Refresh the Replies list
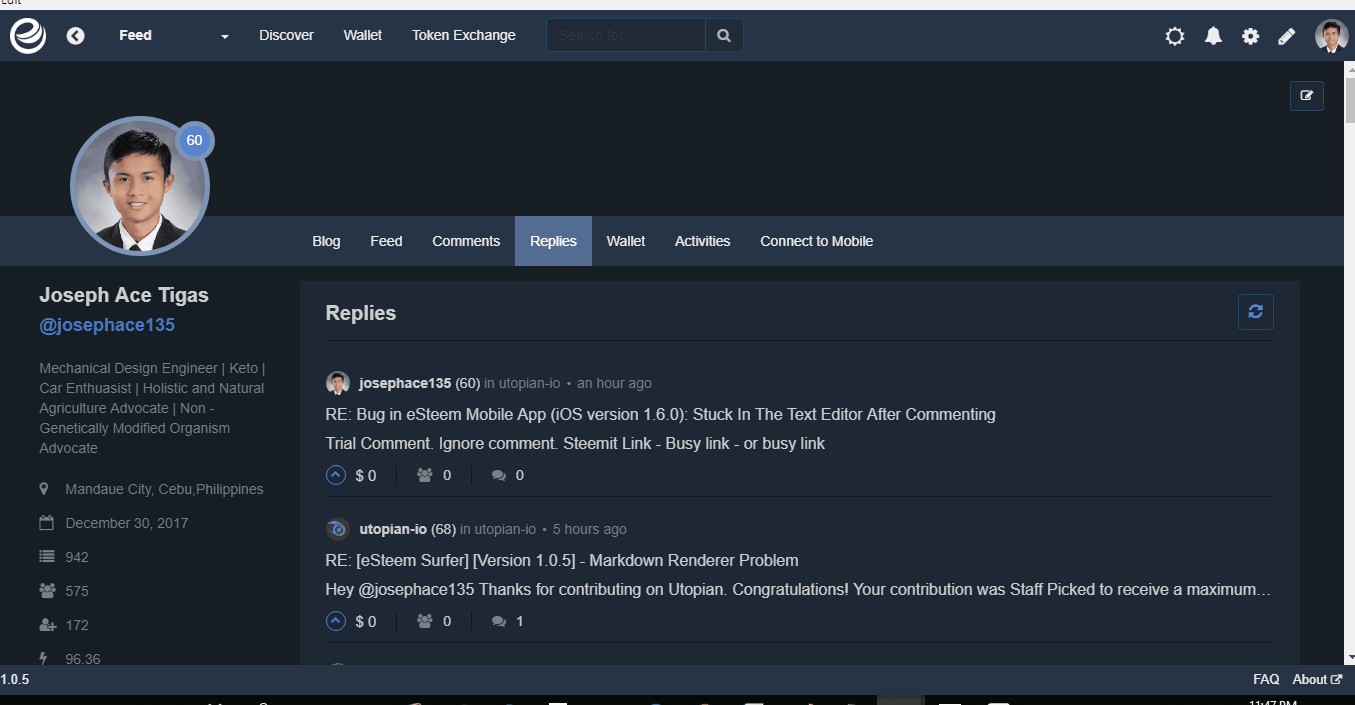Viewport: 1355px width, 705px height. tap(1255, 311)
